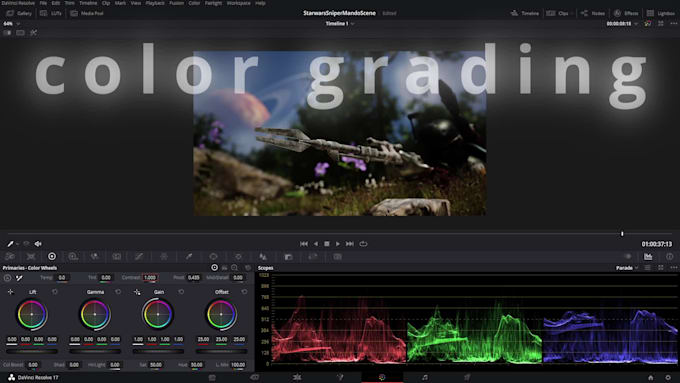
Task: Open the Info panel icon
Action: 669,257
